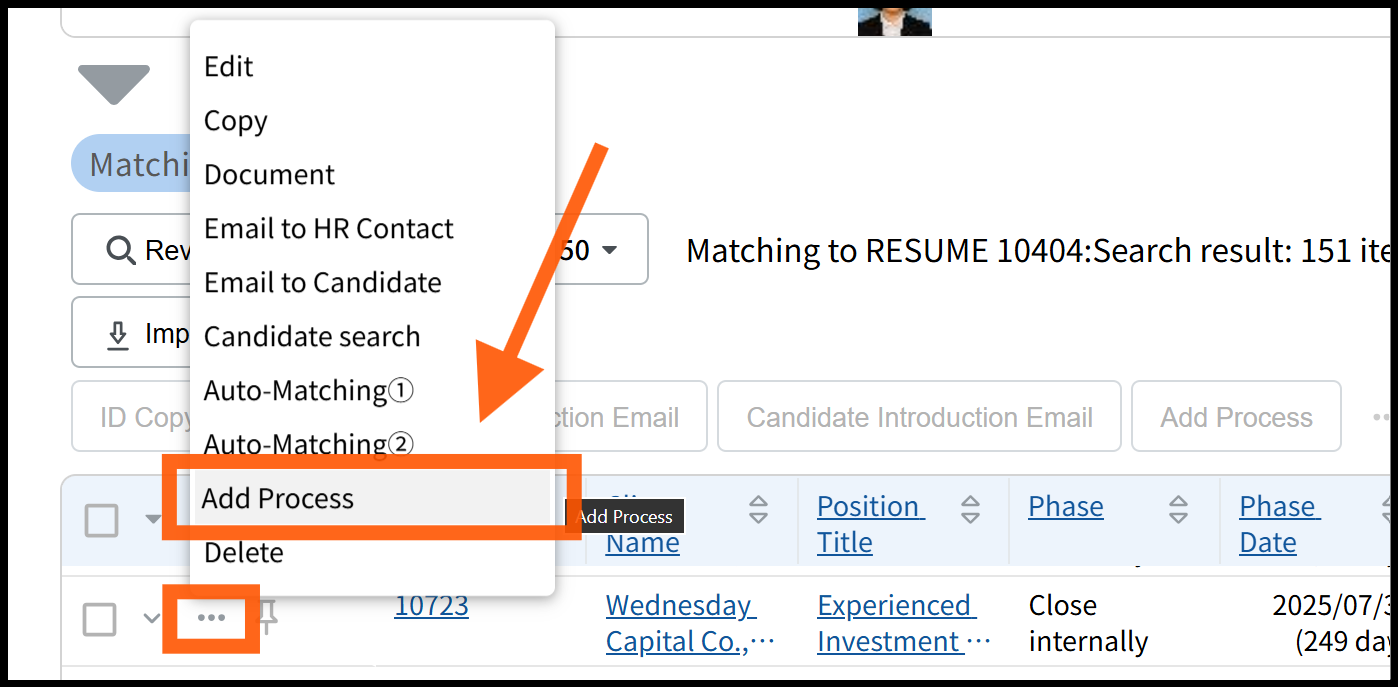Open job ID 10723 link

click(431, 605)
